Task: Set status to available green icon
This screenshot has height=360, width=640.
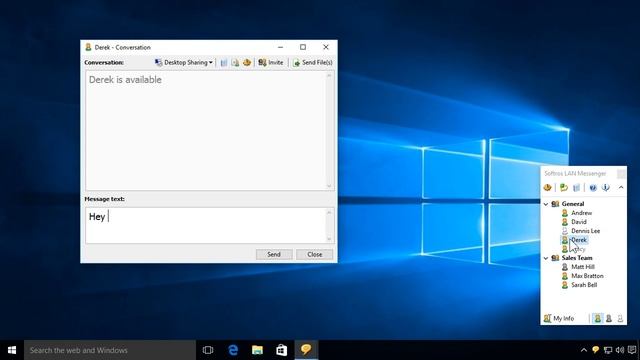Action: (x=598, y=318)
